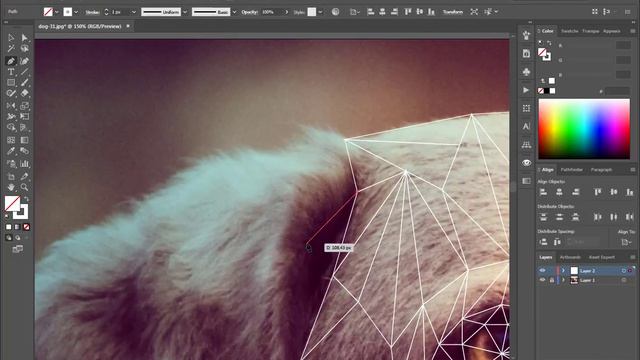640x360 pixels.
Task: Open the Symbols panel club icon
Action: [526, 72]
